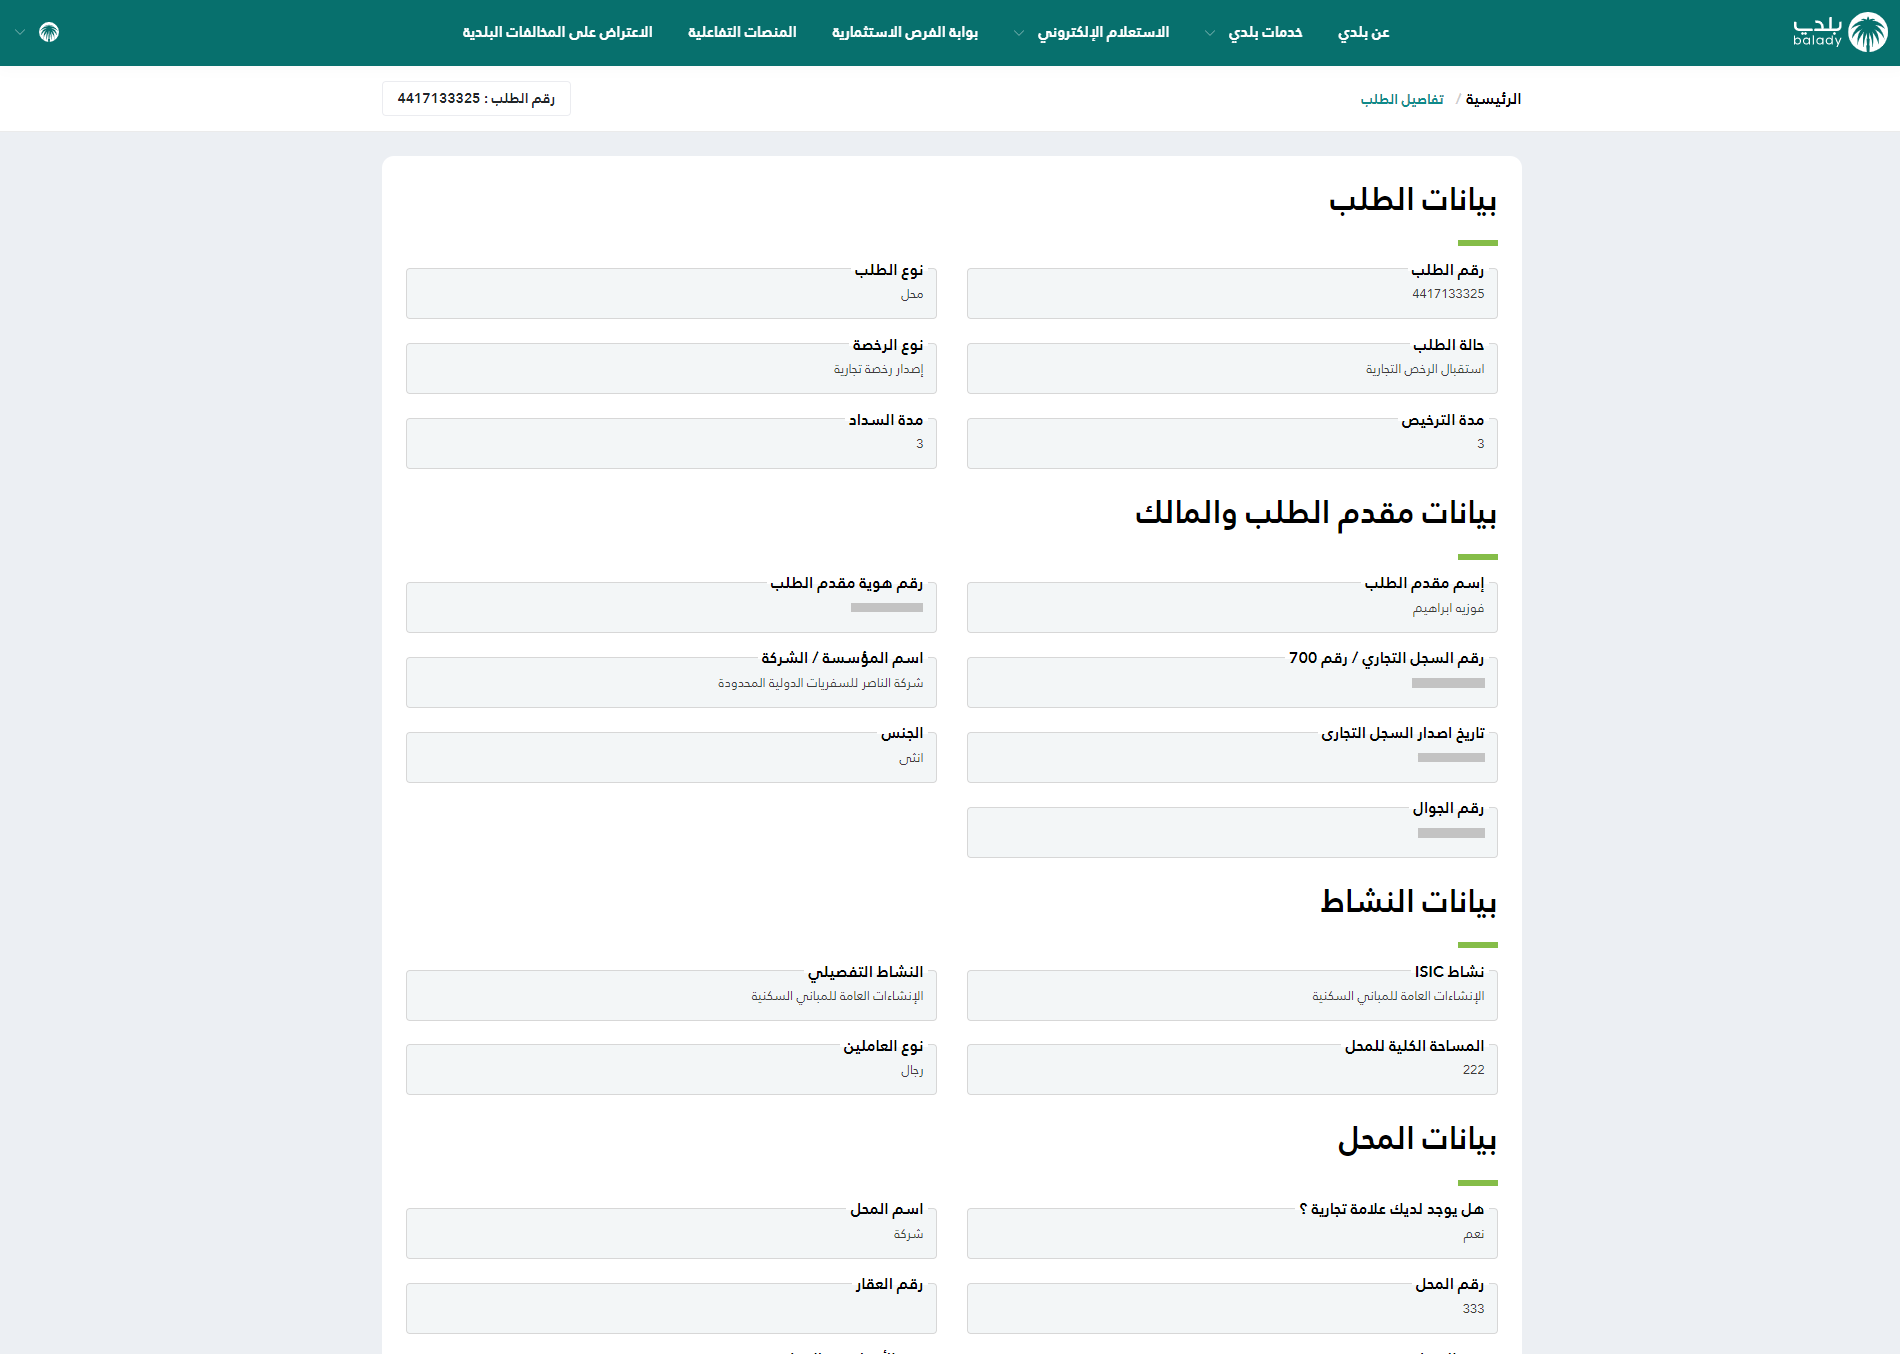Select الاعتراض على المخالفات البلدية menu item

[557, 32]
